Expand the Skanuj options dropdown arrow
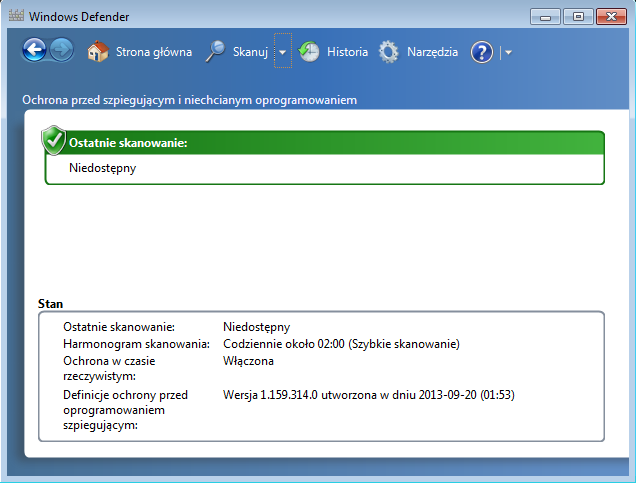The image size is (636, 483). pos(283,51)
